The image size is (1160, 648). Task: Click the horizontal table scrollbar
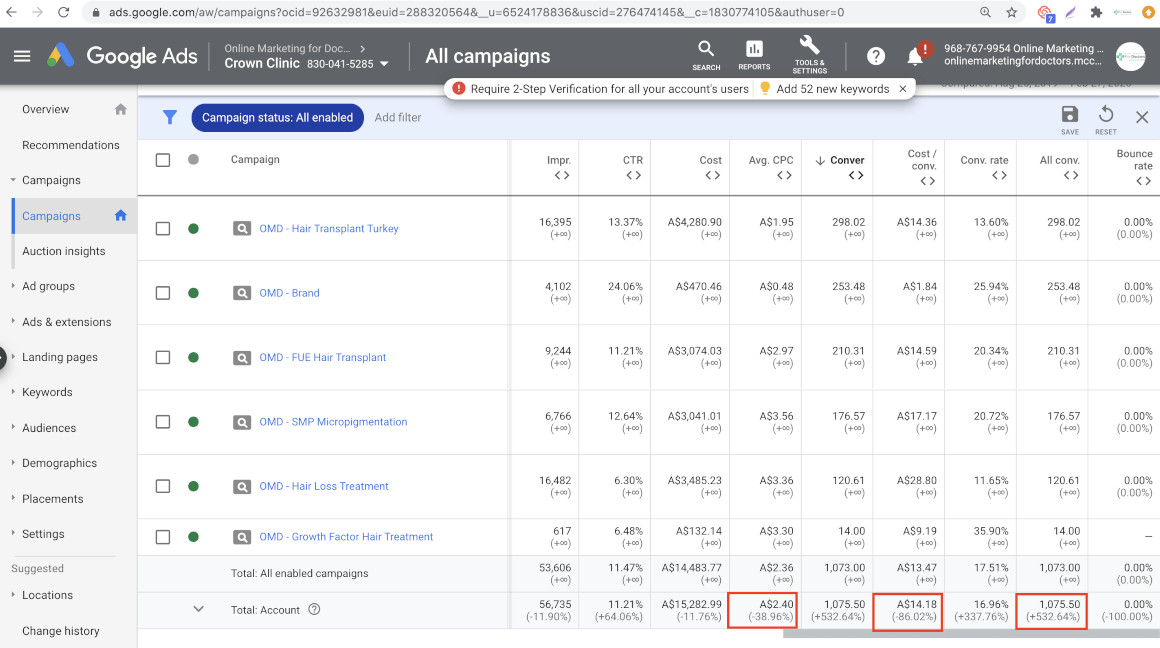tap(971, 633)
